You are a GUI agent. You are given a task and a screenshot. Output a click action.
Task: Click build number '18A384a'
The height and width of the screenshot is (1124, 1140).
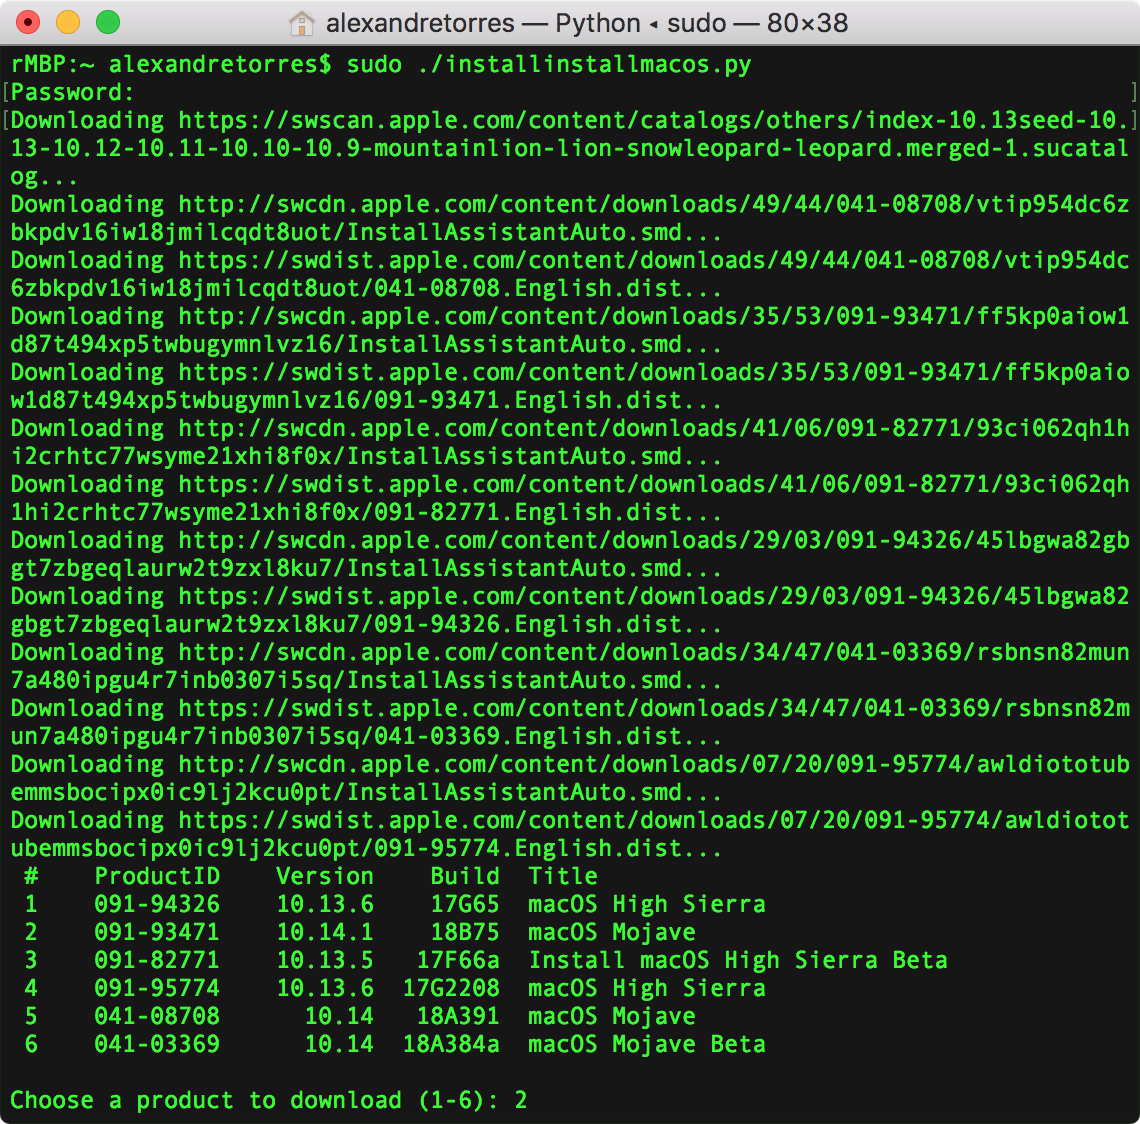(x=451, y=1044)
